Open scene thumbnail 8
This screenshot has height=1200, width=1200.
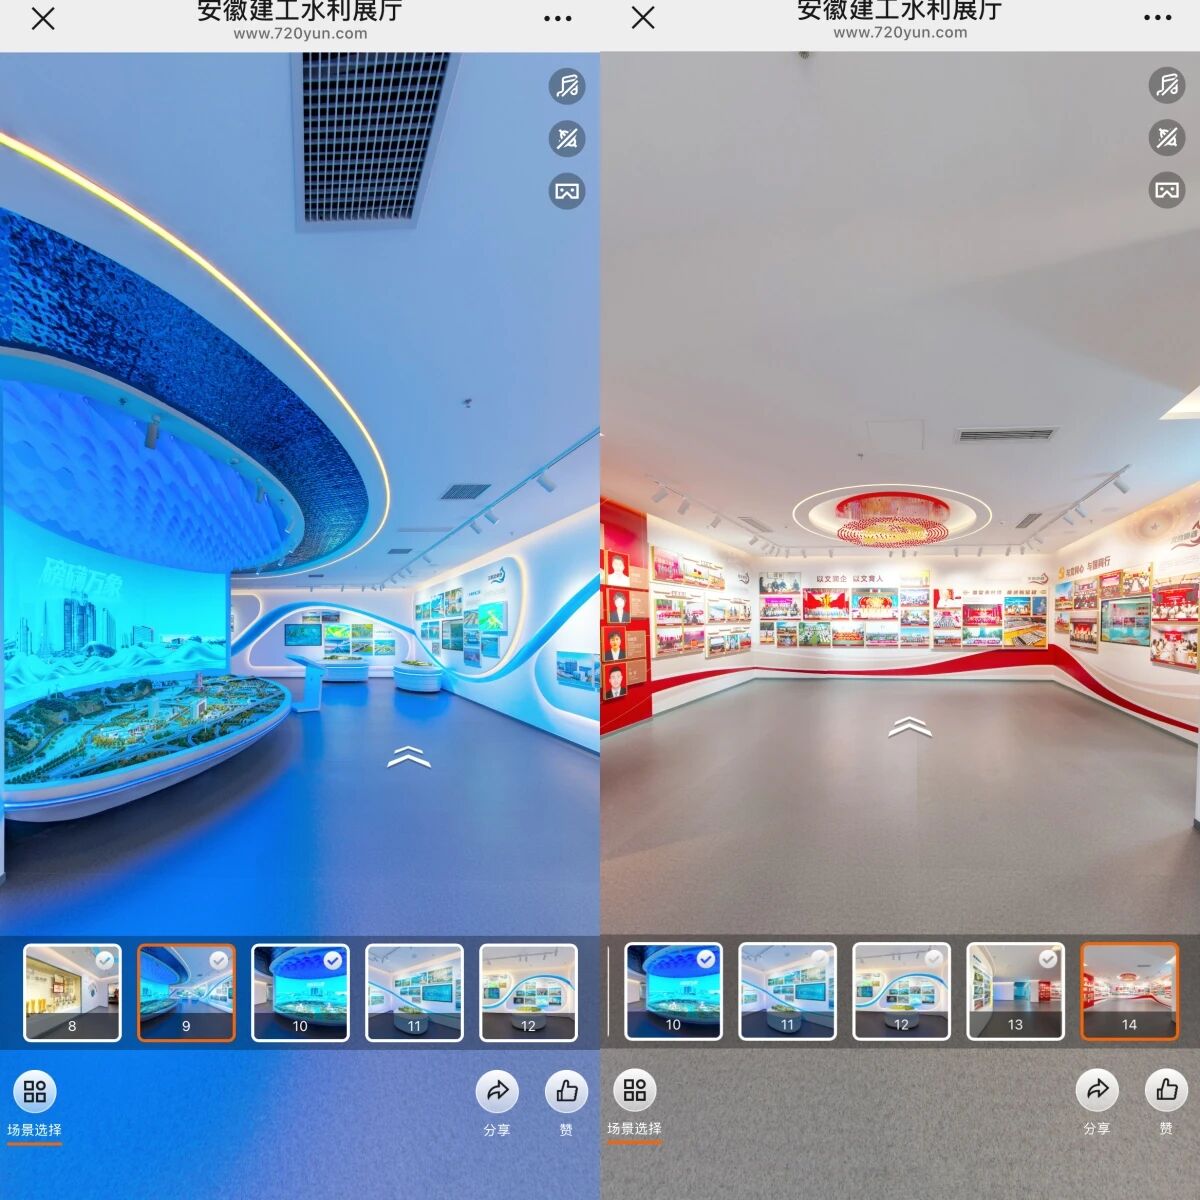pyautogui.click(x=72, y=992)
